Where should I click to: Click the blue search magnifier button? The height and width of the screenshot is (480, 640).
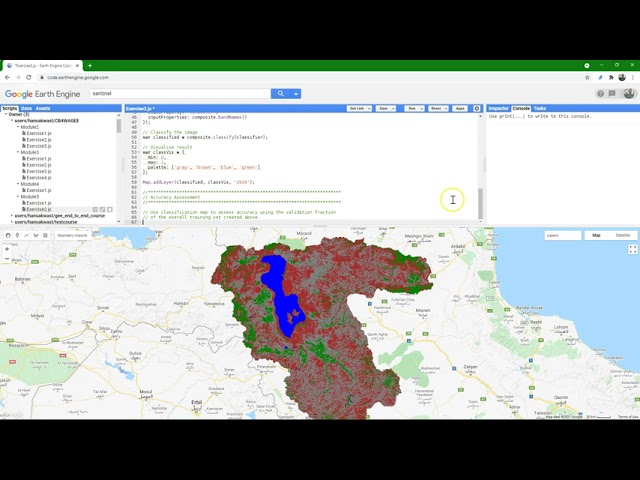point(281,93)
